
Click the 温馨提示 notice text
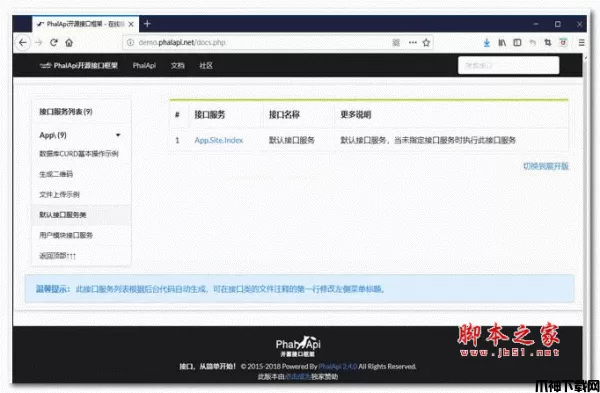(210, 289)
